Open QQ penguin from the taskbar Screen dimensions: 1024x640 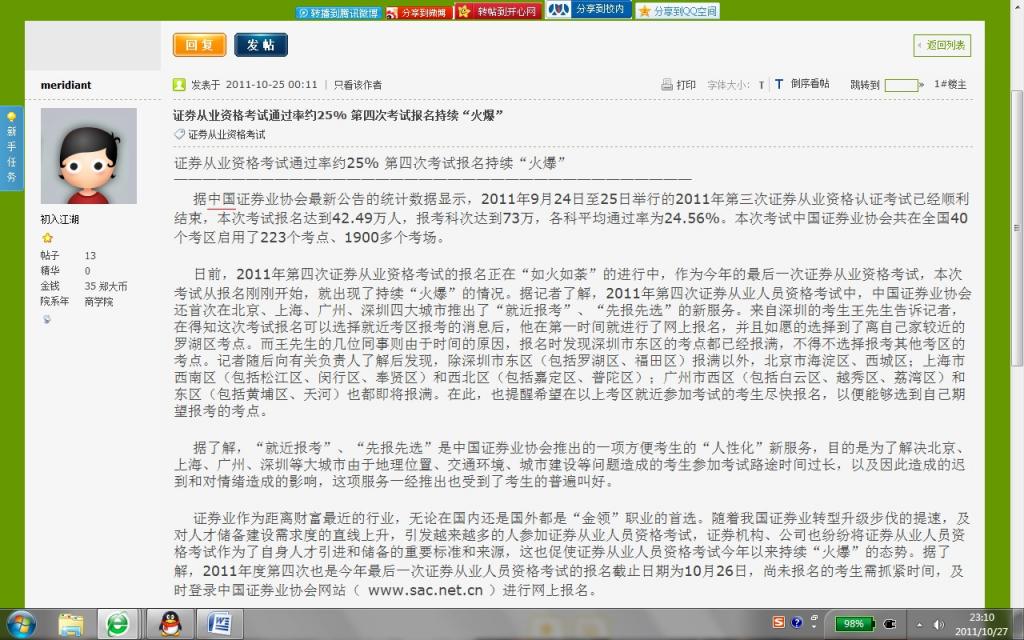click(170, 624)
